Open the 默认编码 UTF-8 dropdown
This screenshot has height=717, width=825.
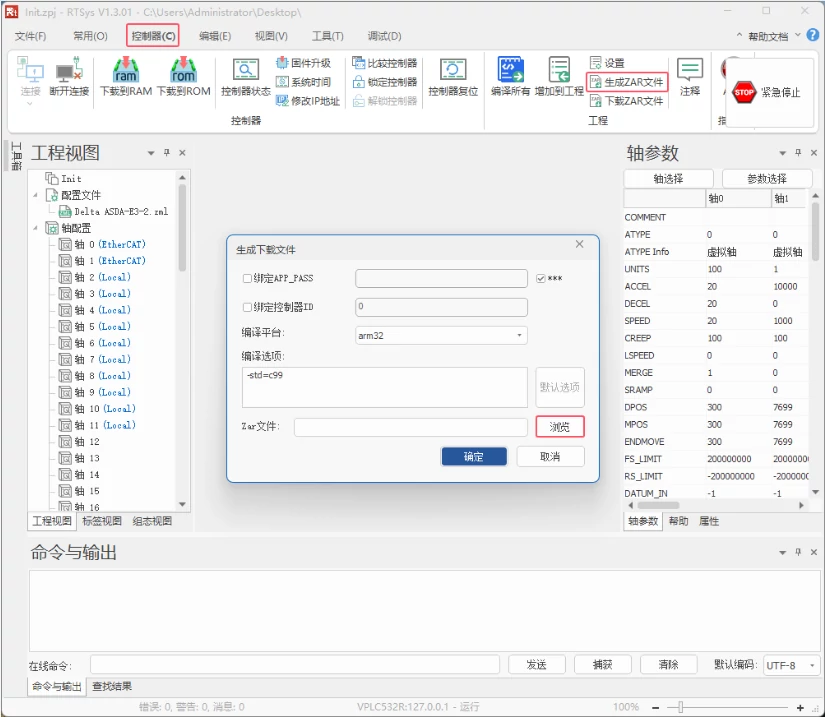coord(791,665)
